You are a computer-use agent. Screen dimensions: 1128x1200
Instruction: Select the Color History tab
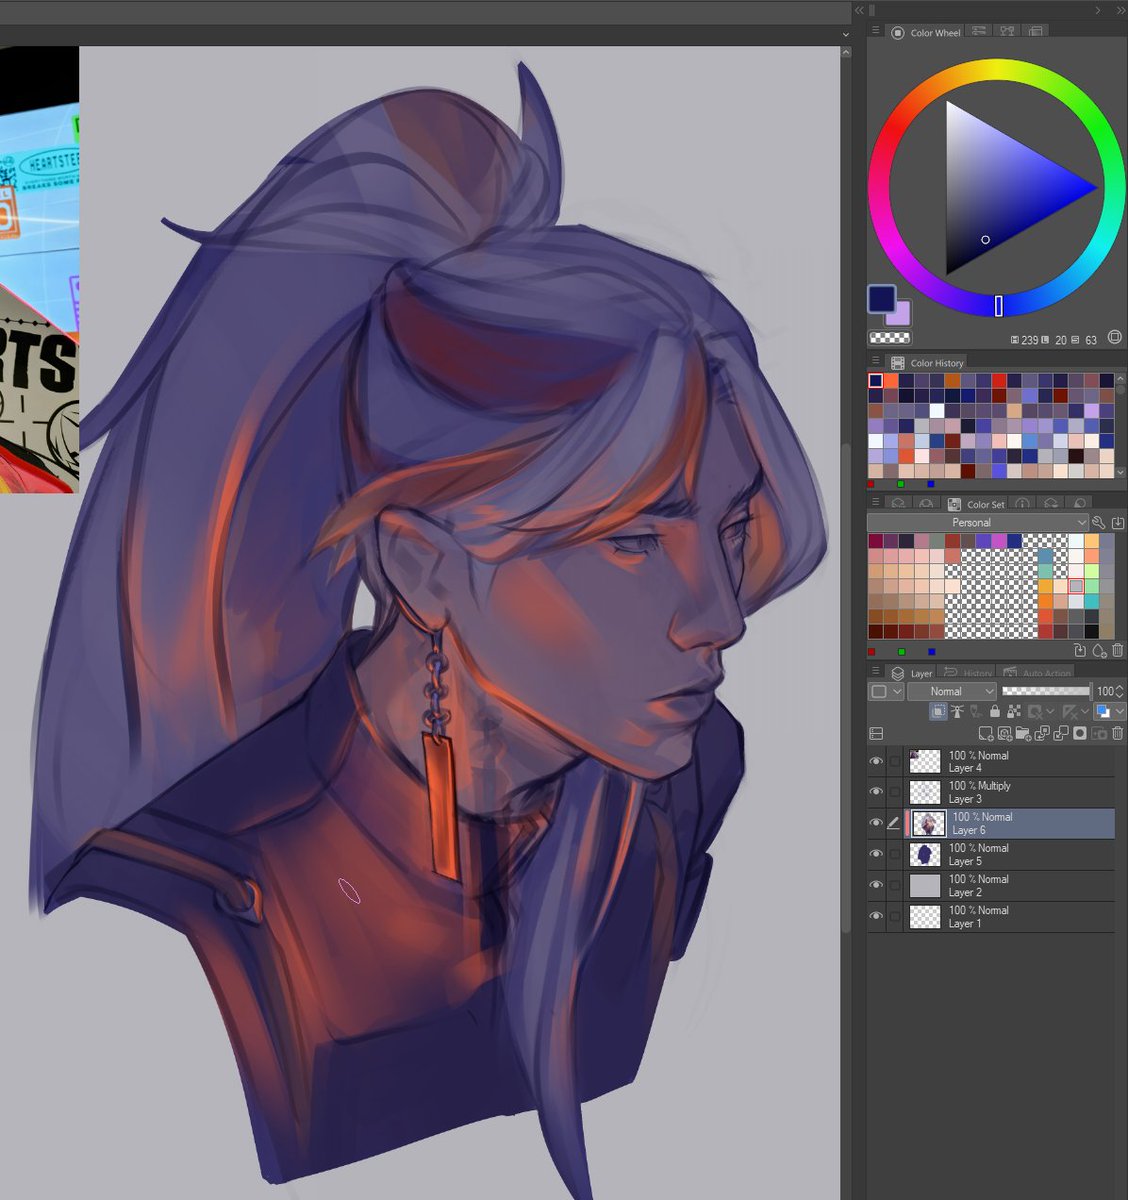pyautogui.click(x=927, y=363)
